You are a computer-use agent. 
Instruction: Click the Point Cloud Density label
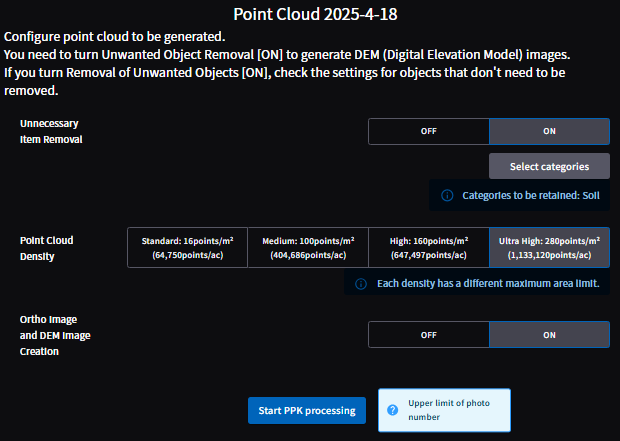click(47, 248)
